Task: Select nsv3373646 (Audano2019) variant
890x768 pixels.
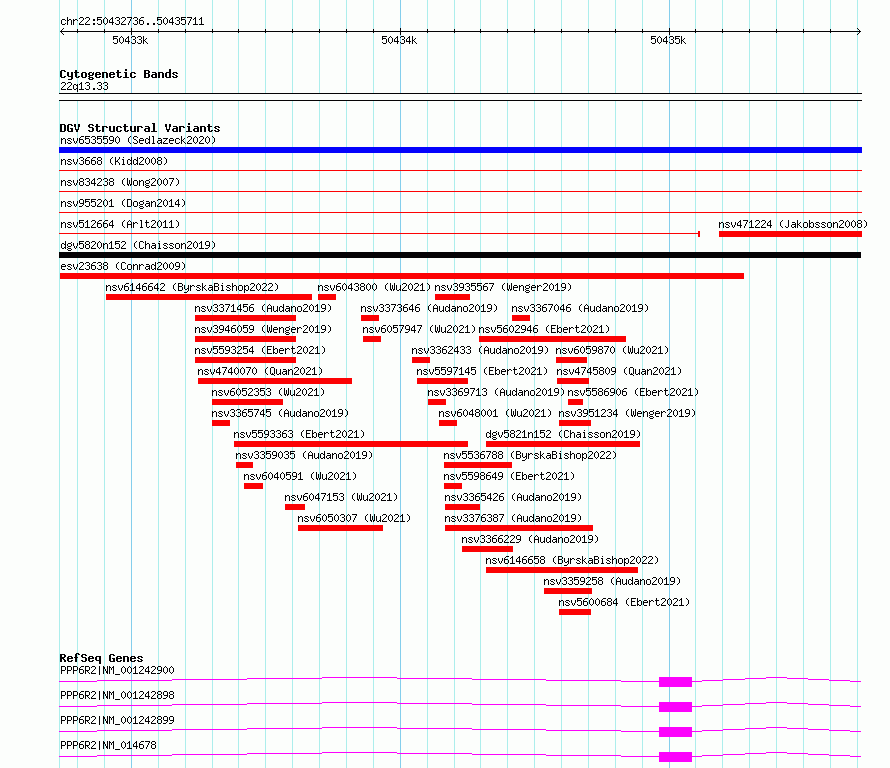Action: 429,308
